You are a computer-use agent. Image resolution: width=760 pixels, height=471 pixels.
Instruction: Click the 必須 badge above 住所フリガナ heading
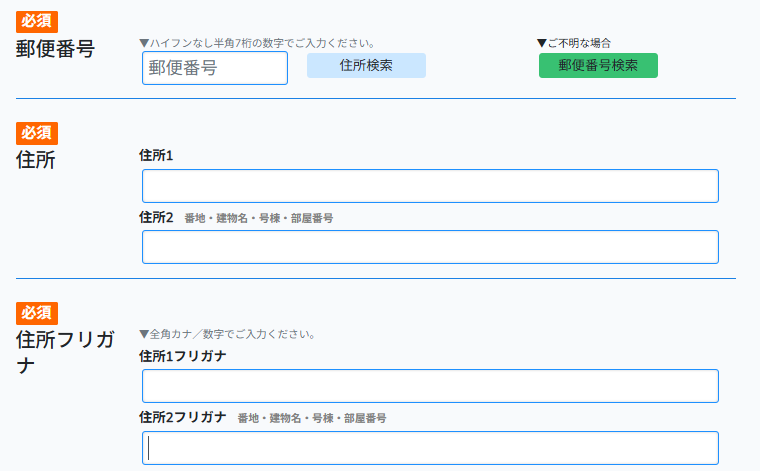[37, 313]
